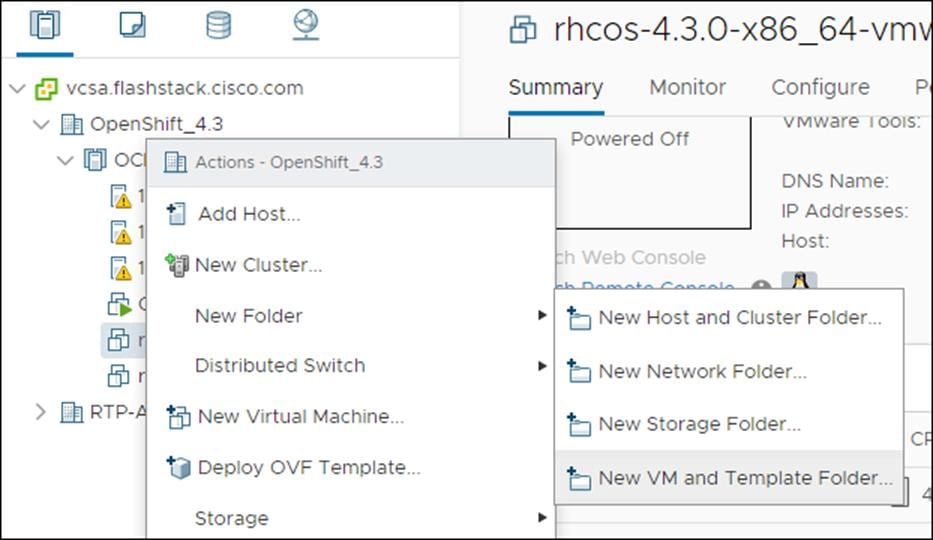933x540 pixels.
Task: Click the Deploy OVF Template box icon
Action: pos(178,468)
